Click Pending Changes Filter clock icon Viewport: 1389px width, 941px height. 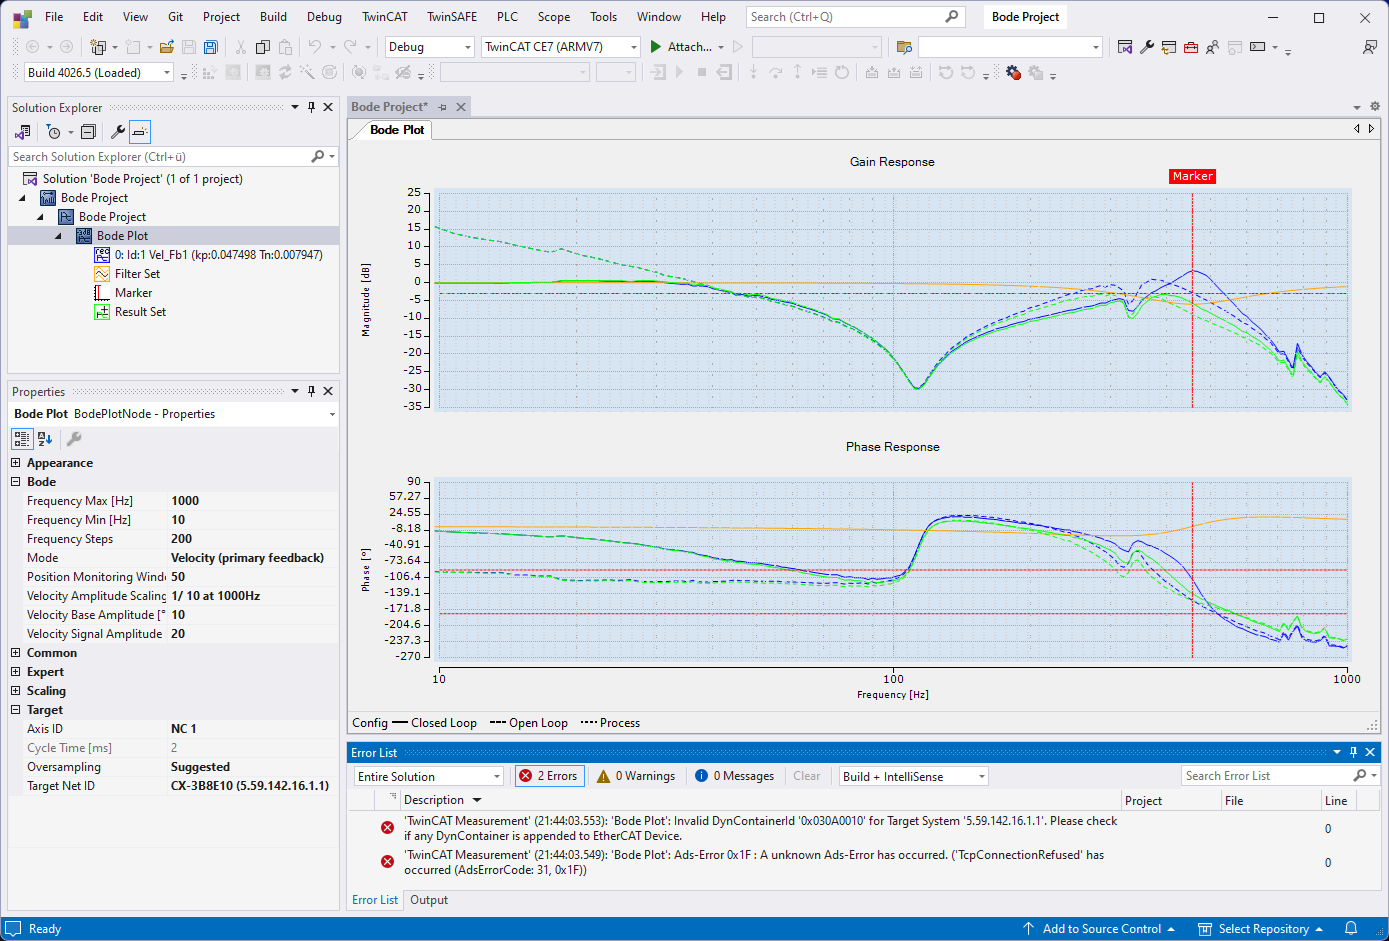coord(54,132)
